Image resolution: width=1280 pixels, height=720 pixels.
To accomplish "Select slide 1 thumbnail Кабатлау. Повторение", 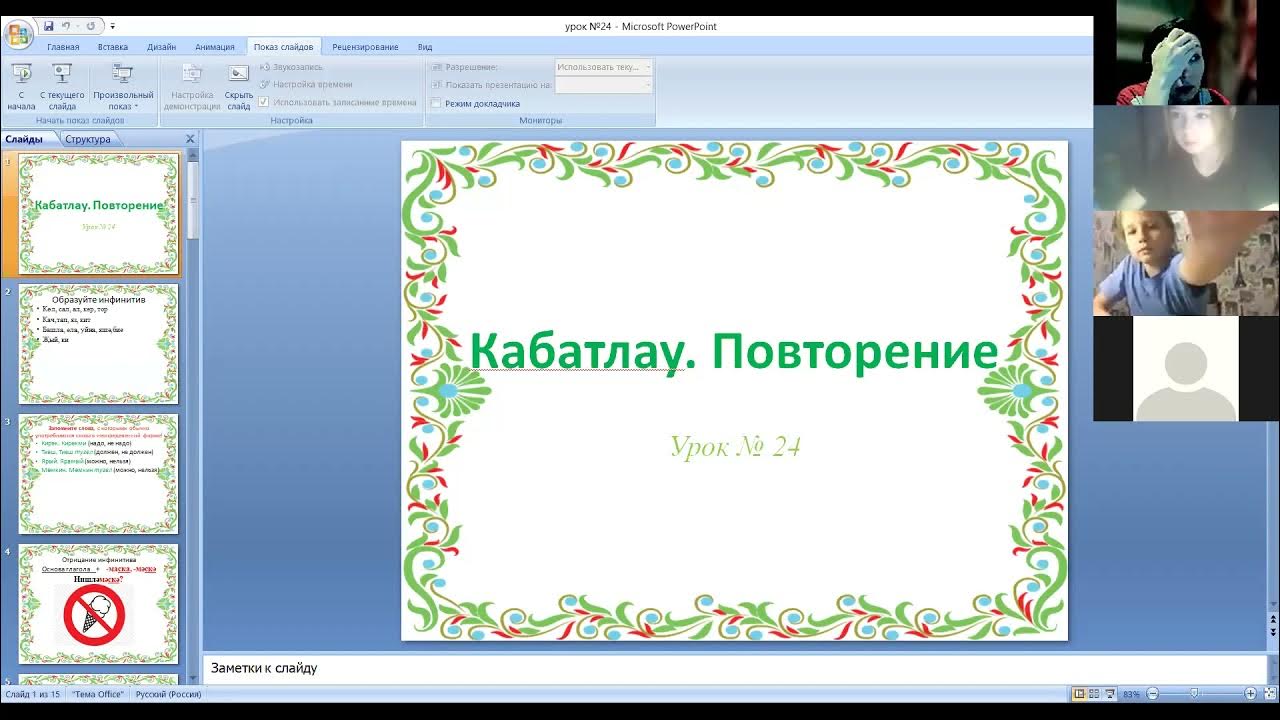I will (98, 213).
